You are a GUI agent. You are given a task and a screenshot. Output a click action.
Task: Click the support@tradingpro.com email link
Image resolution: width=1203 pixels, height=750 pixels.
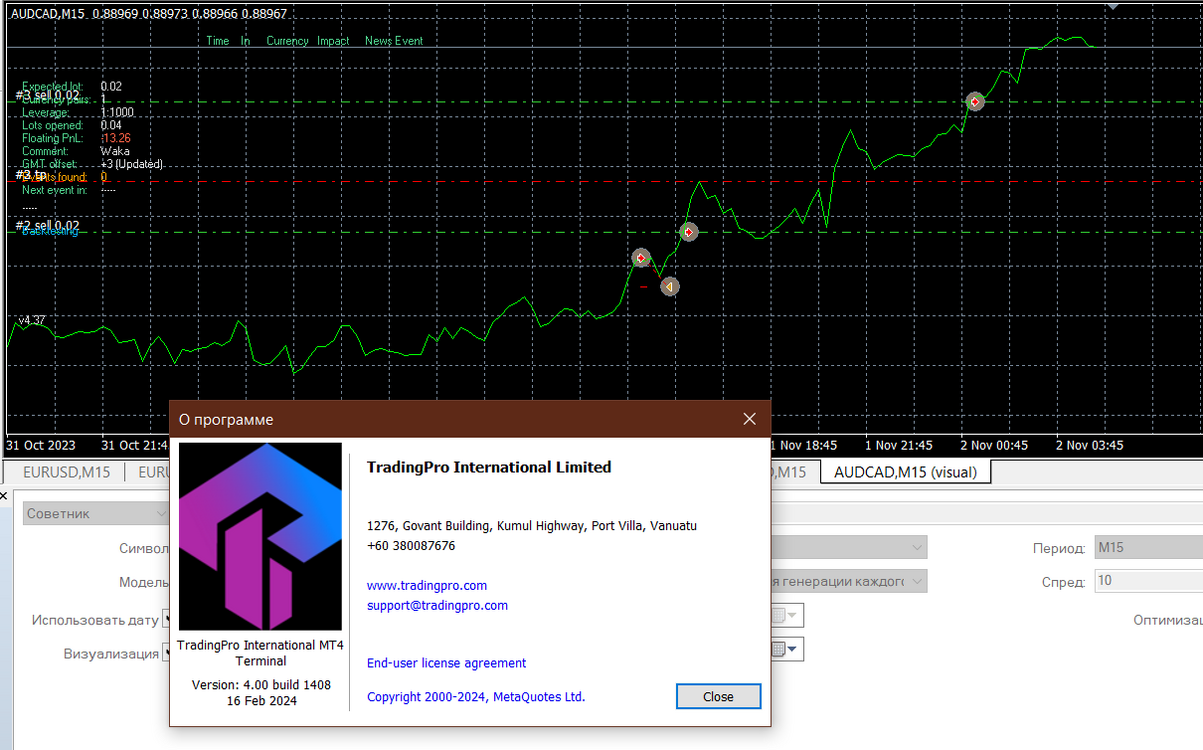pos(437,606)
